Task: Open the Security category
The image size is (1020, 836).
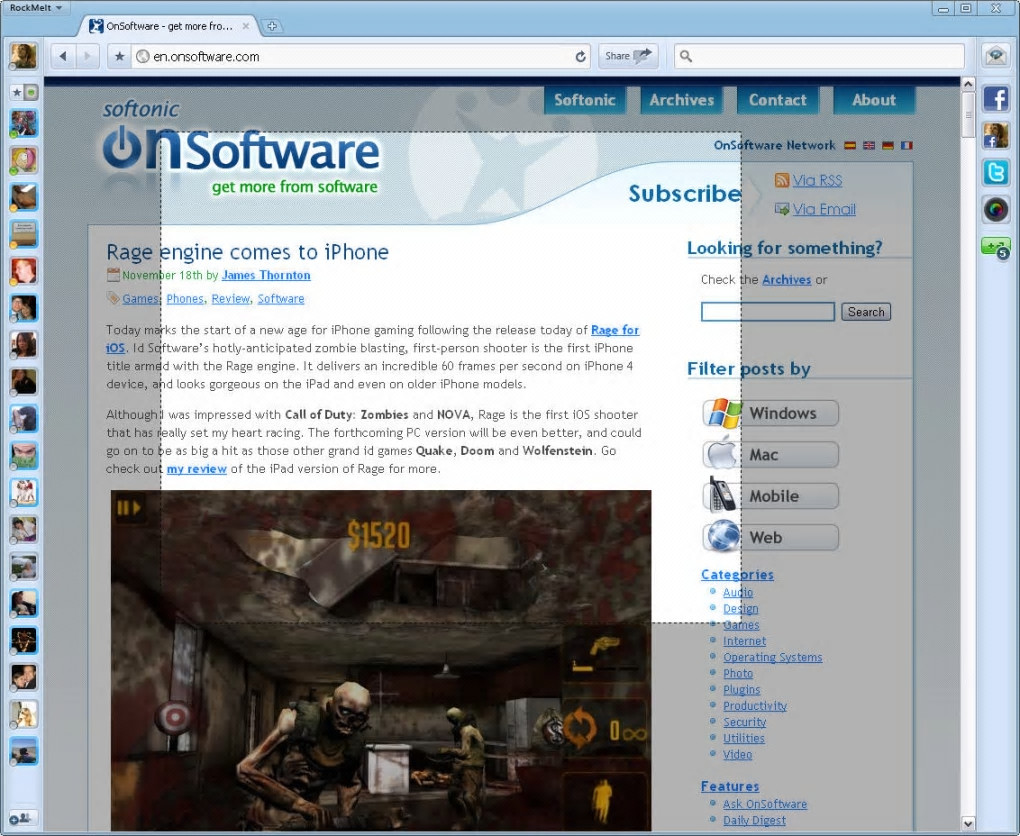Action: click(x=744, y=722)
